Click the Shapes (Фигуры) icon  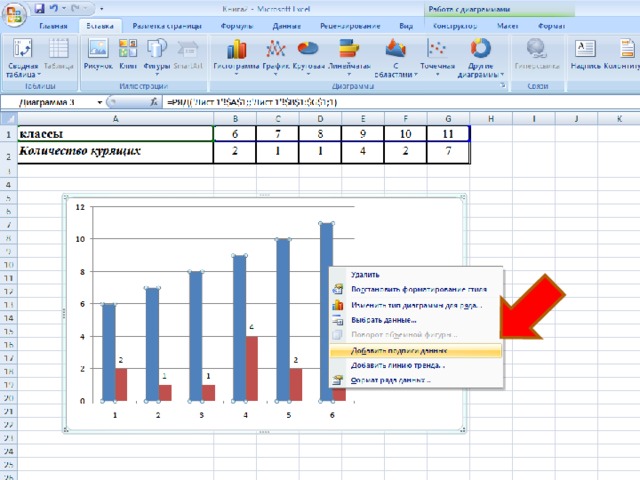coord(157,49)
